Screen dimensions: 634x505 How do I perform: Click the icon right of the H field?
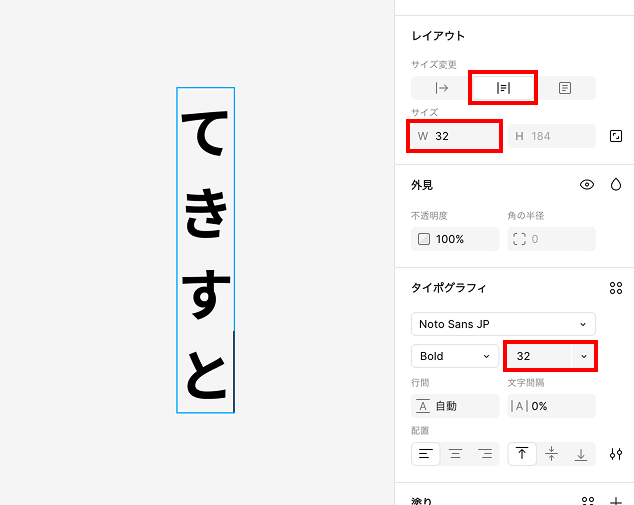(x=616, y=136)
